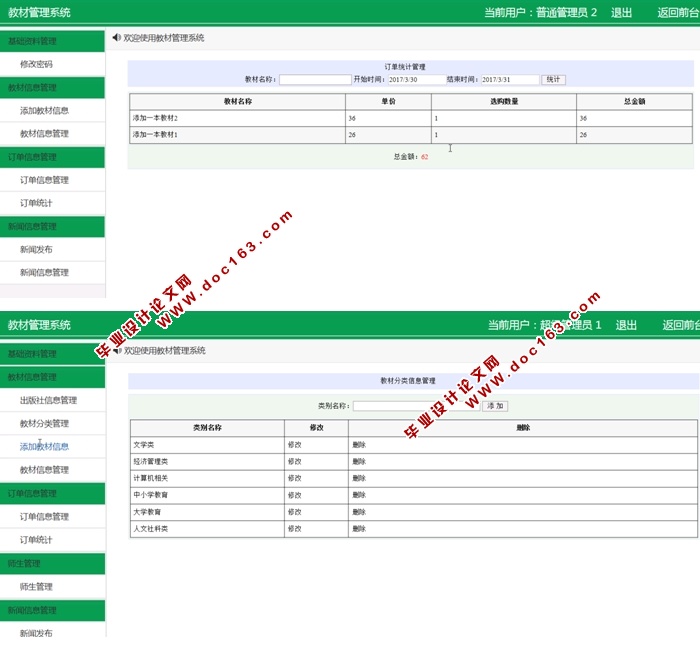Image resolution: width=700 pixels, height=655 pixels.
Task: Focus the 类别名称 input field
Action: pyautogui.click(x=417, y=406)
